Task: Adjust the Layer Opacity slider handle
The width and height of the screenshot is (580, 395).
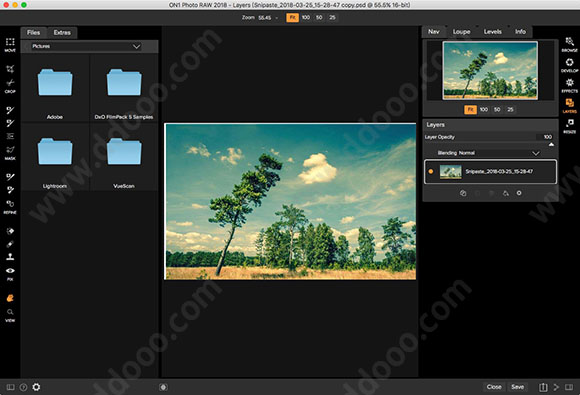Action: (551, 145)
